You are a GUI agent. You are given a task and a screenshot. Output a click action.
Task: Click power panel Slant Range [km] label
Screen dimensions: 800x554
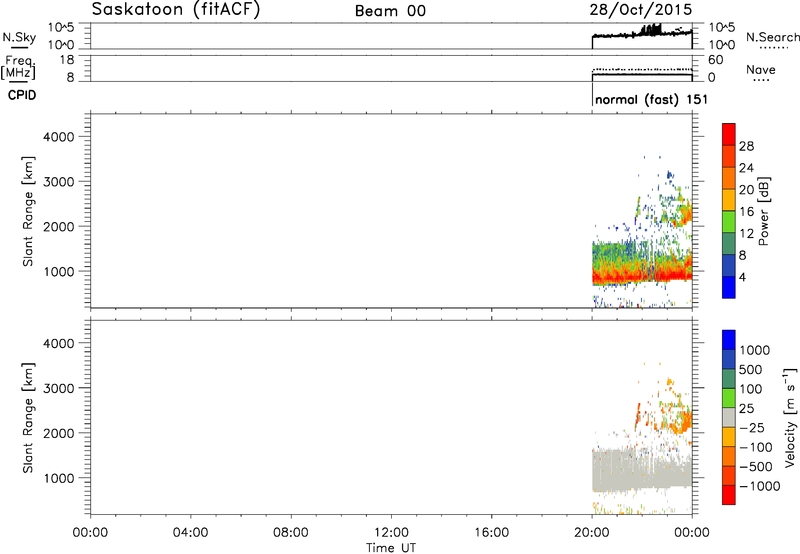click(28, 211)
